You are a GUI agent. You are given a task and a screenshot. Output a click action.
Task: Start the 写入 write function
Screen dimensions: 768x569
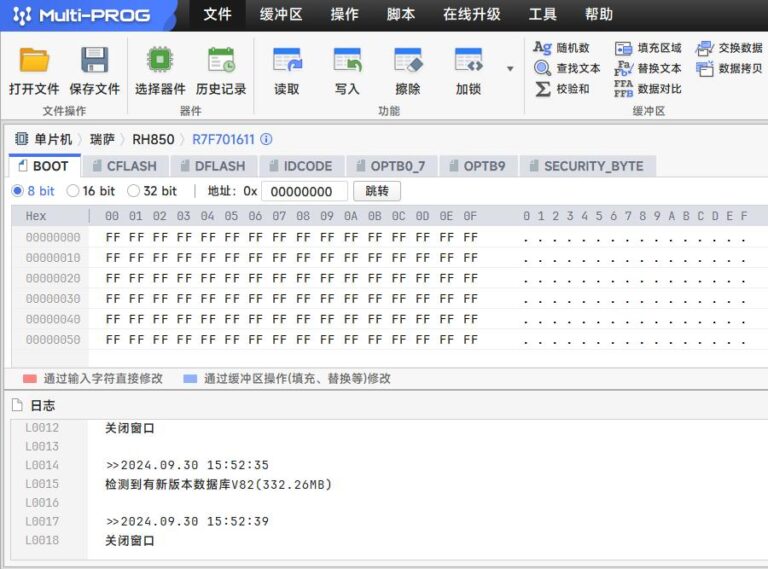pyautogui.click(x=347, y=60)
